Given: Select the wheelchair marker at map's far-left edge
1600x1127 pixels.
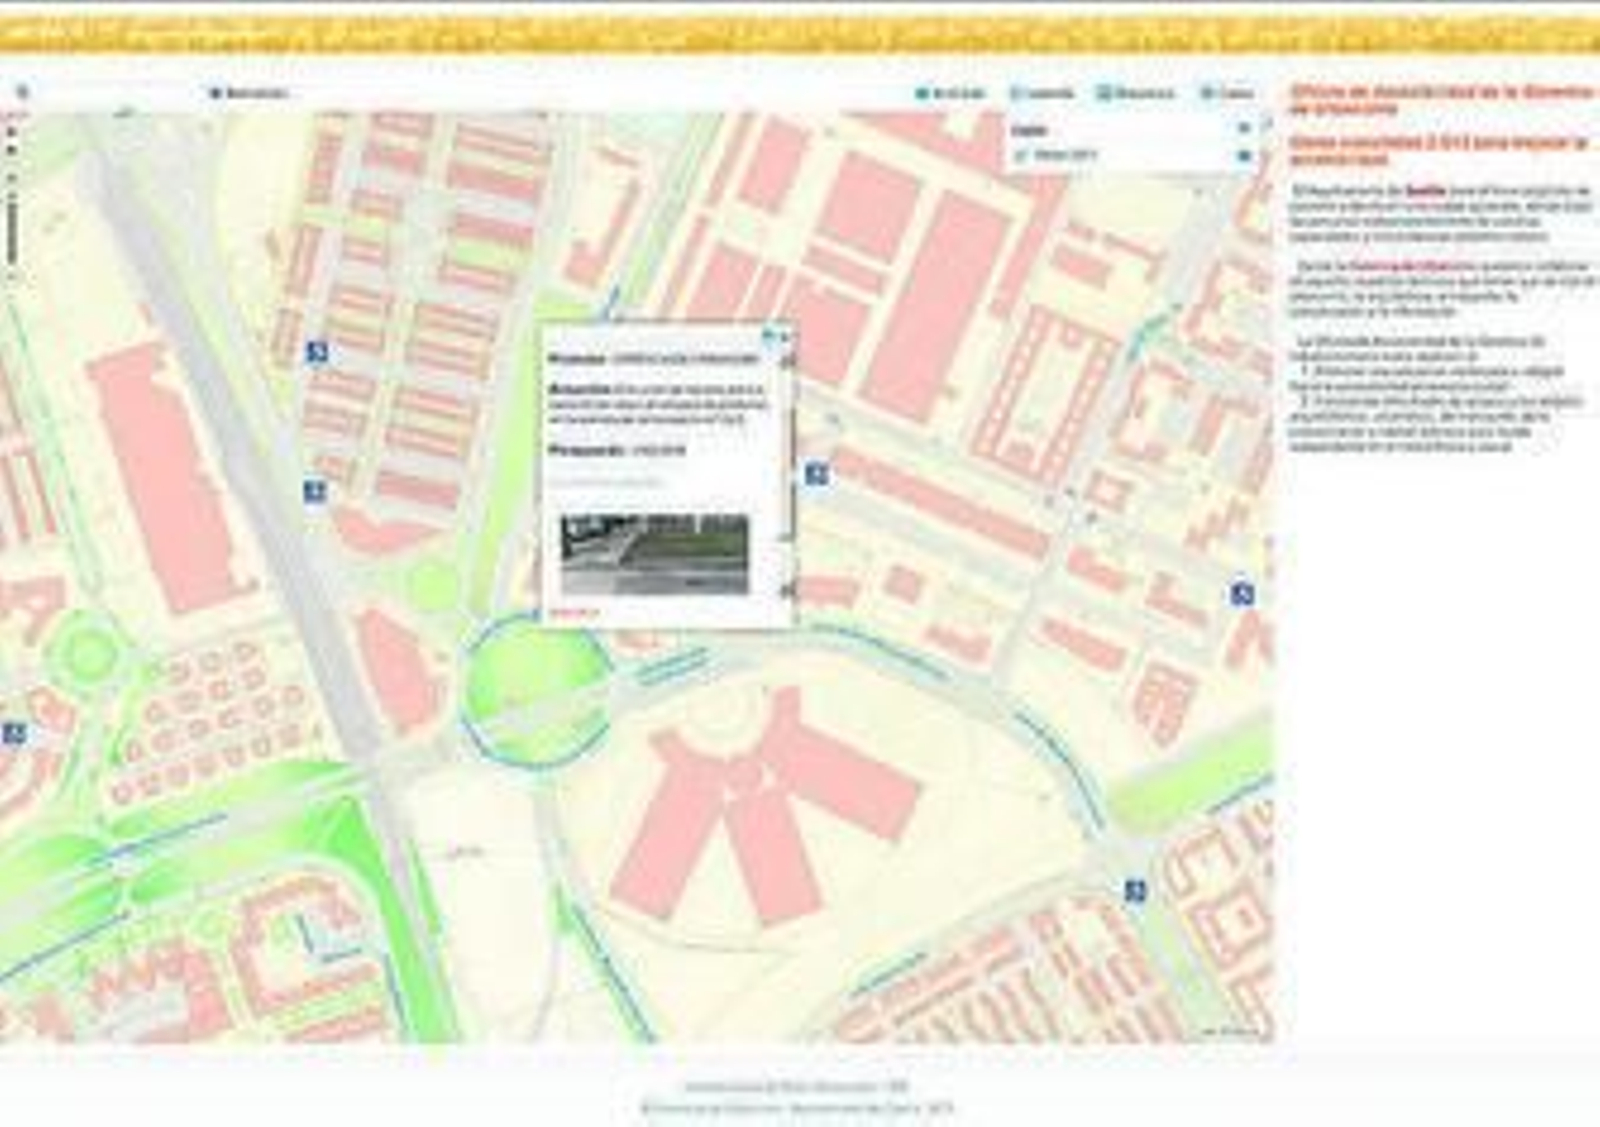Looking at the screenshot, I should [13, 733].
